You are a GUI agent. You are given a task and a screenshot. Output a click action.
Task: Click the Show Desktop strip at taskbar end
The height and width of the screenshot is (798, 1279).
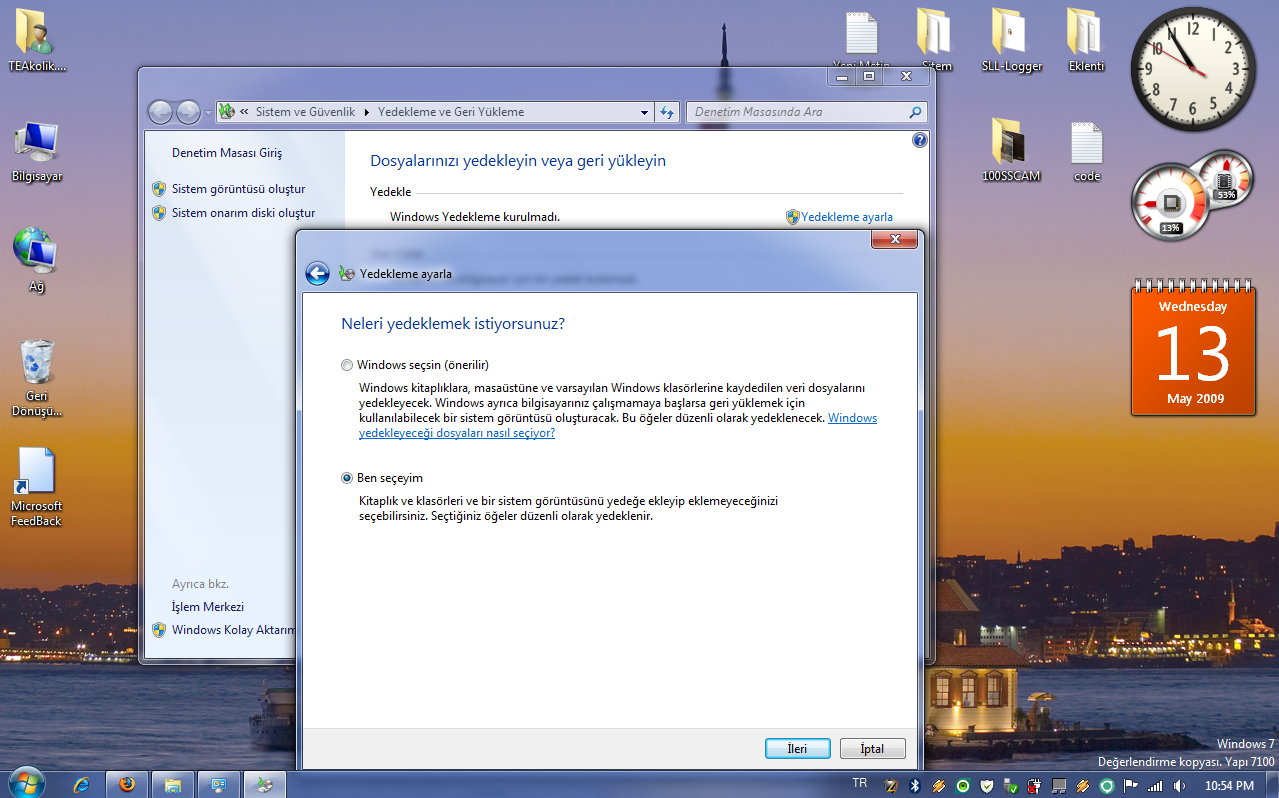pos(1272,785)
